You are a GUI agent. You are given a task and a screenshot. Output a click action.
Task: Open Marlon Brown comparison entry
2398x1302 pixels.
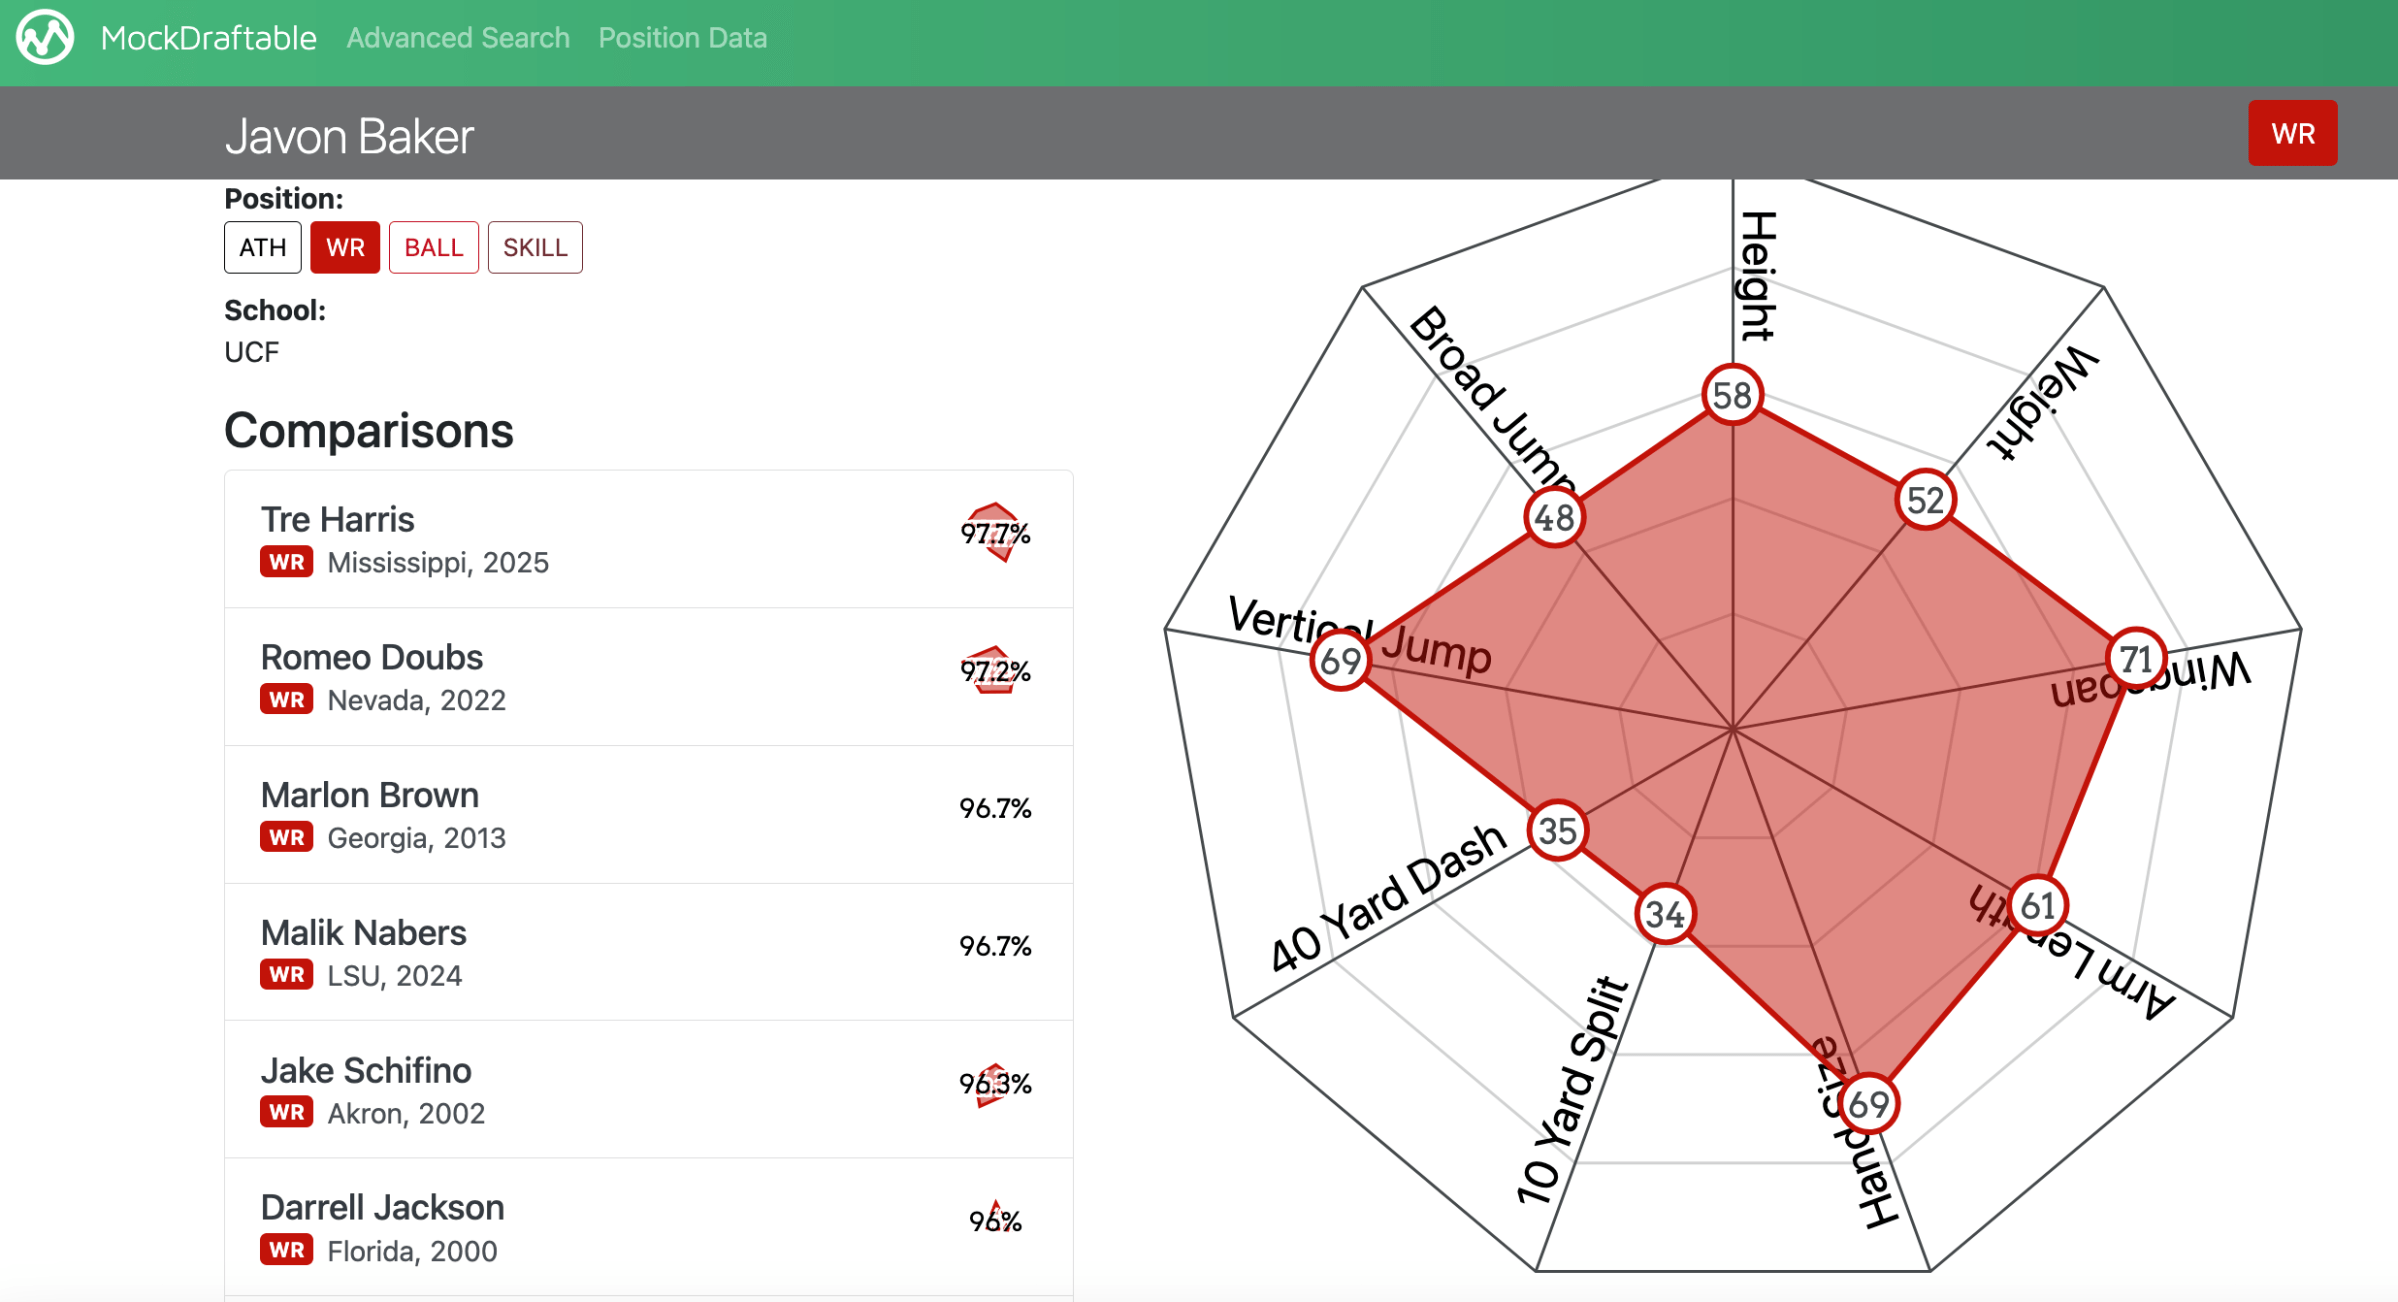370,796
